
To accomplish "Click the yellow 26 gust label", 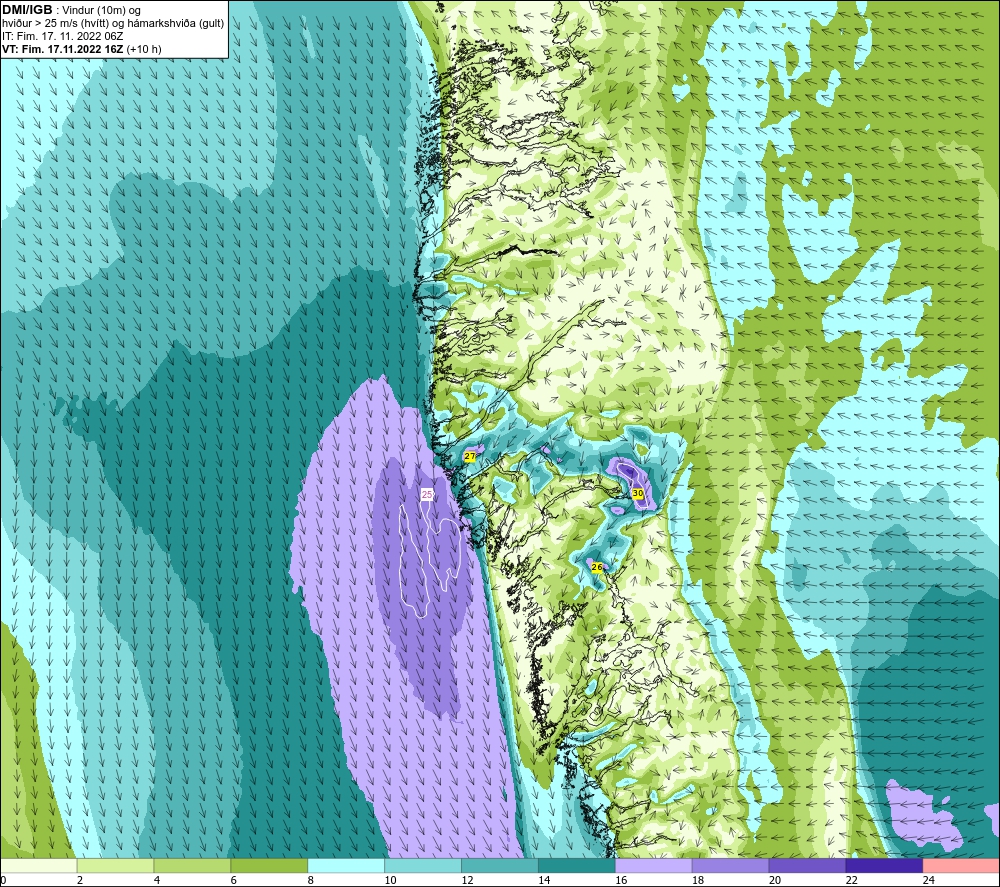I will click(x=597, y=567).
